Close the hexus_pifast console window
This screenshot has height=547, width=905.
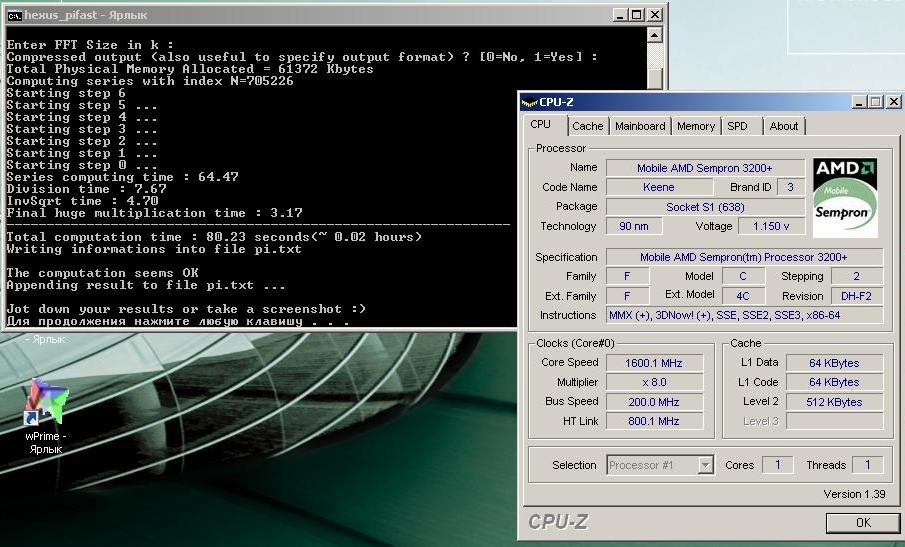(x=655, y=15)
